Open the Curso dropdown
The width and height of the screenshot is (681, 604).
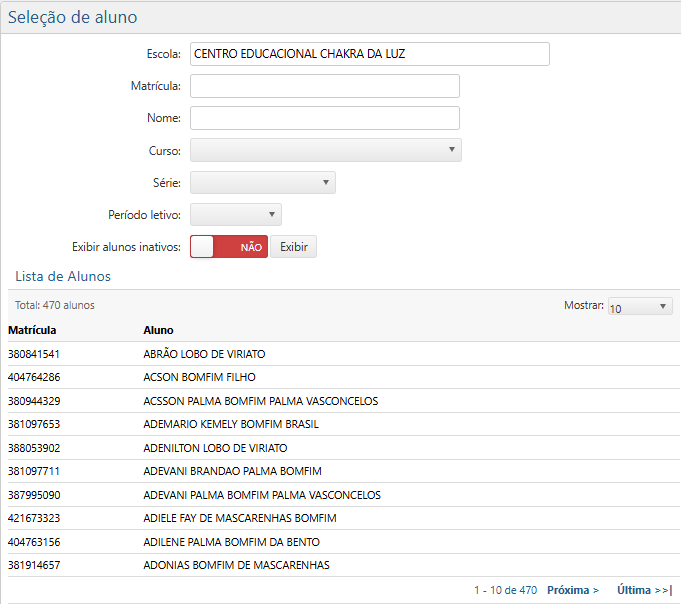click(326, 150)
